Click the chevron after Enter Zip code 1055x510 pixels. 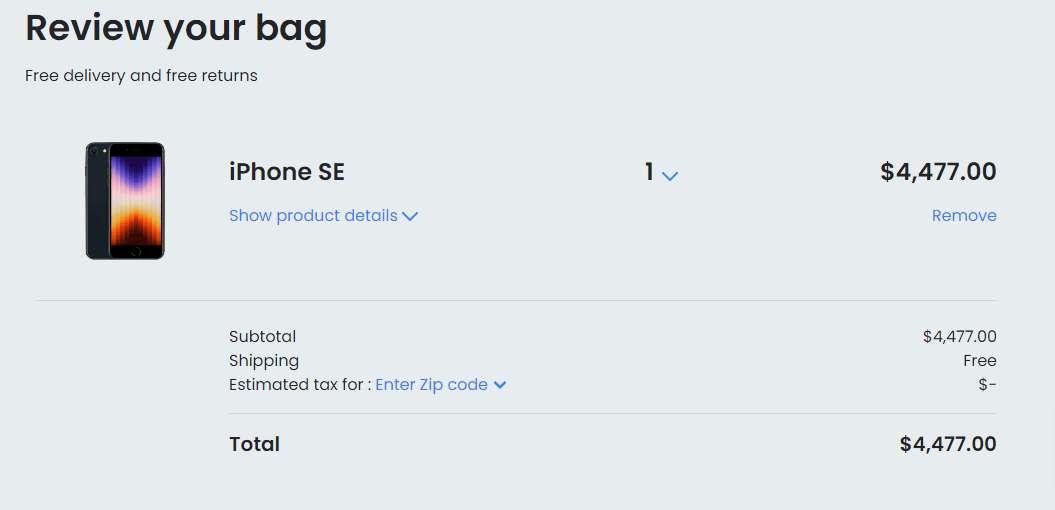(x=500, y=385)
